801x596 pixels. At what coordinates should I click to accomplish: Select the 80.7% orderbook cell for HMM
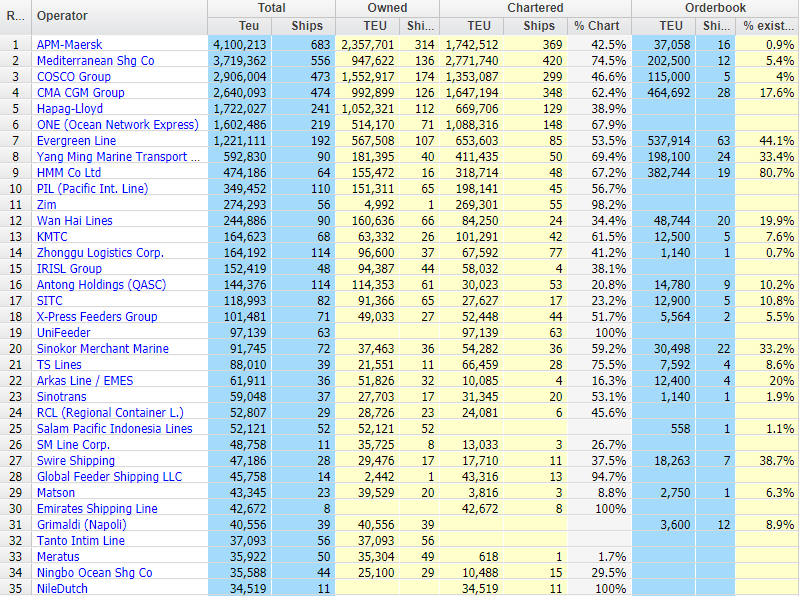(768, 173)
